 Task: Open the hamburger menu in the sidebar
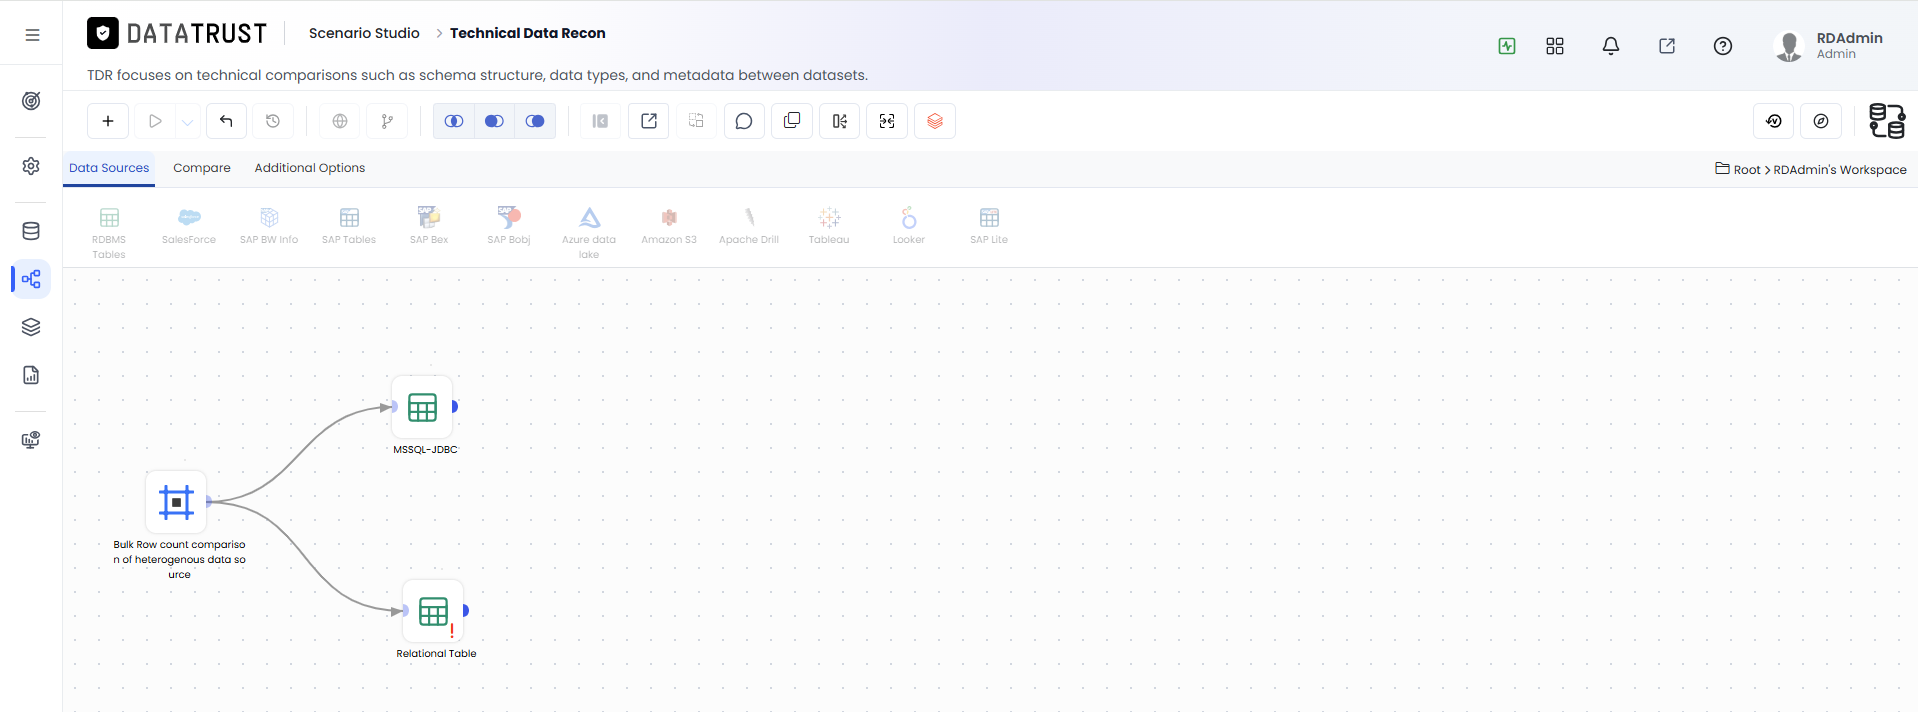pos(32,35)
